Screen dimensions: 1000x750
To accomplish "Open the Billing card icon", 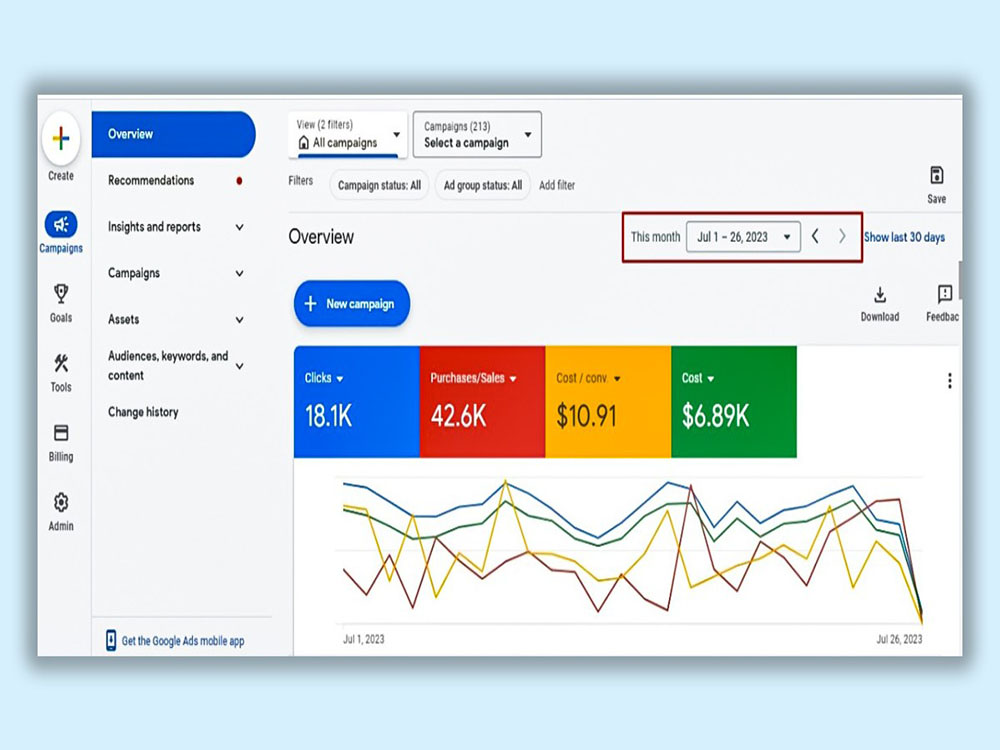I will (61, 433).
